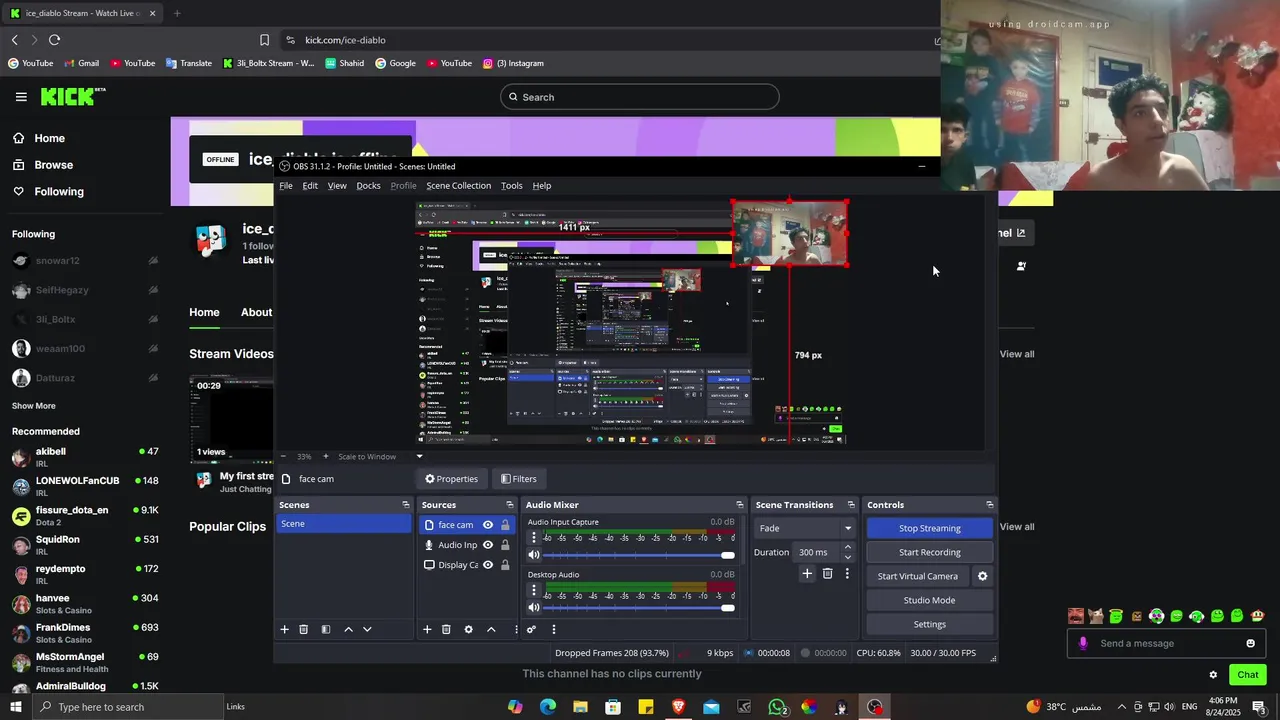Stop Streaming in OBS
The image size is (1280, 720).
point(929,528)
